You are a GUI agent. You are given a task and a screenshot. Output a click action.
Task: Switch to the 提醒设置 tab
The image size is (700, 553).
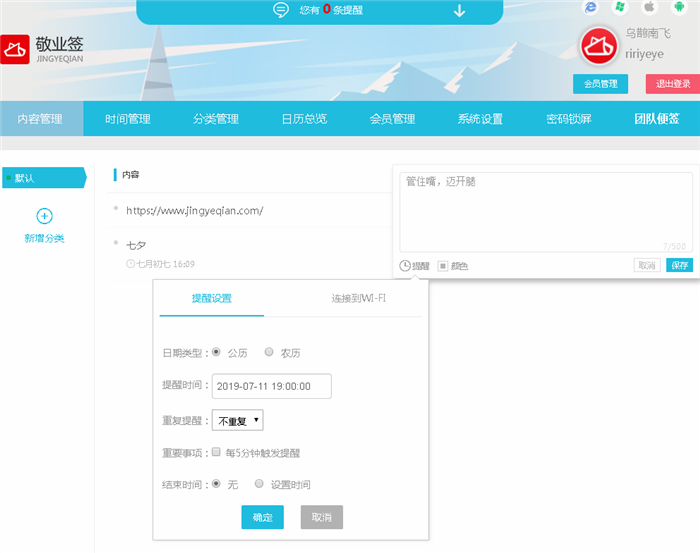(212, 298)
